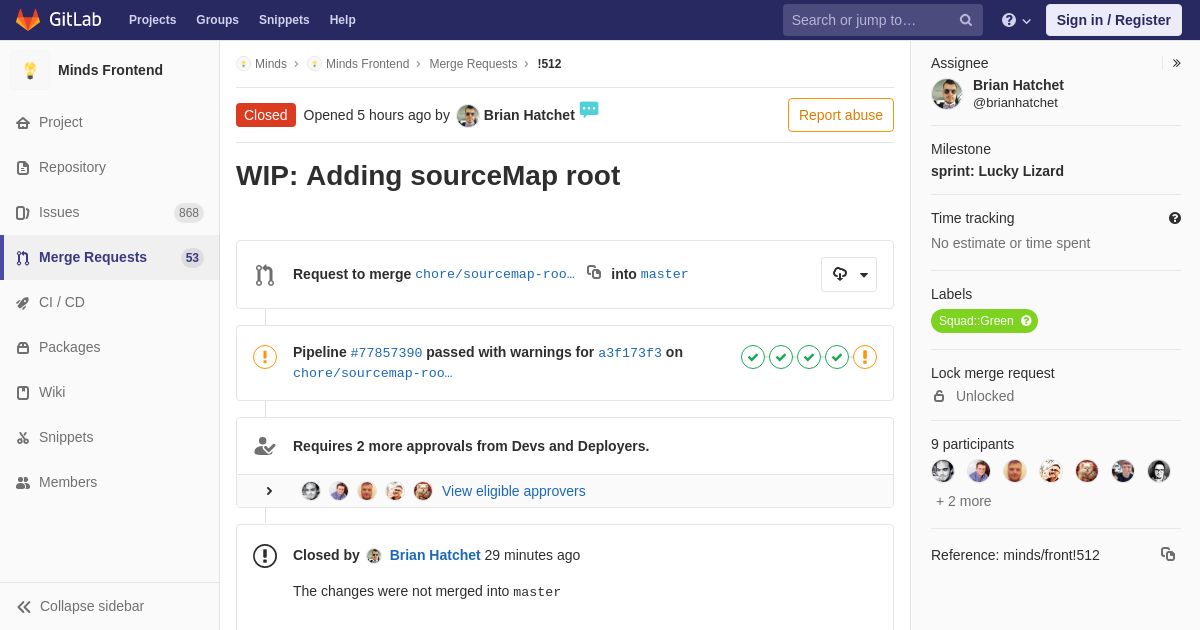Viewport: 1200px width, 630px height.
Task: Expand the eligible approvers chevron
Action: click(269, 491)
